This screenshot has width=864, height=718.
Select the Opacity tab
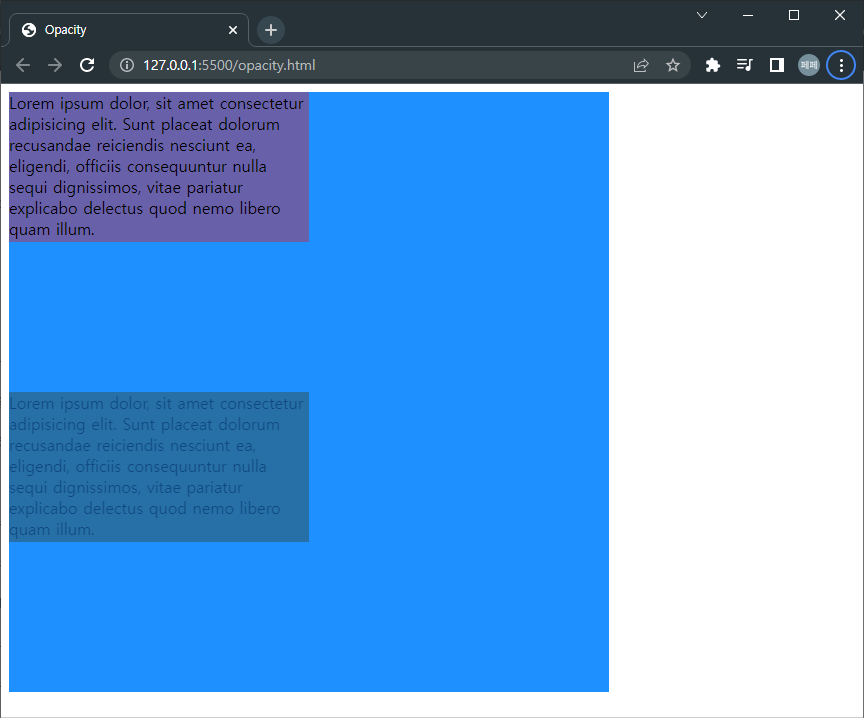[129, 30]
